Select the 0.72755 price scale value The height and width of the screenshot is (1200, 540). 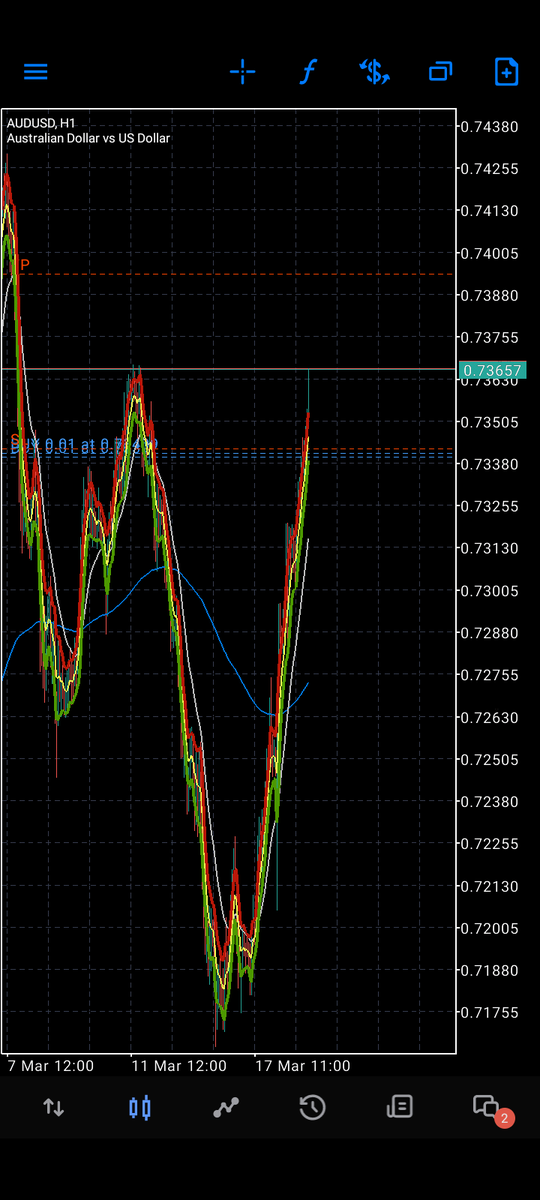[x=490, y=676]
